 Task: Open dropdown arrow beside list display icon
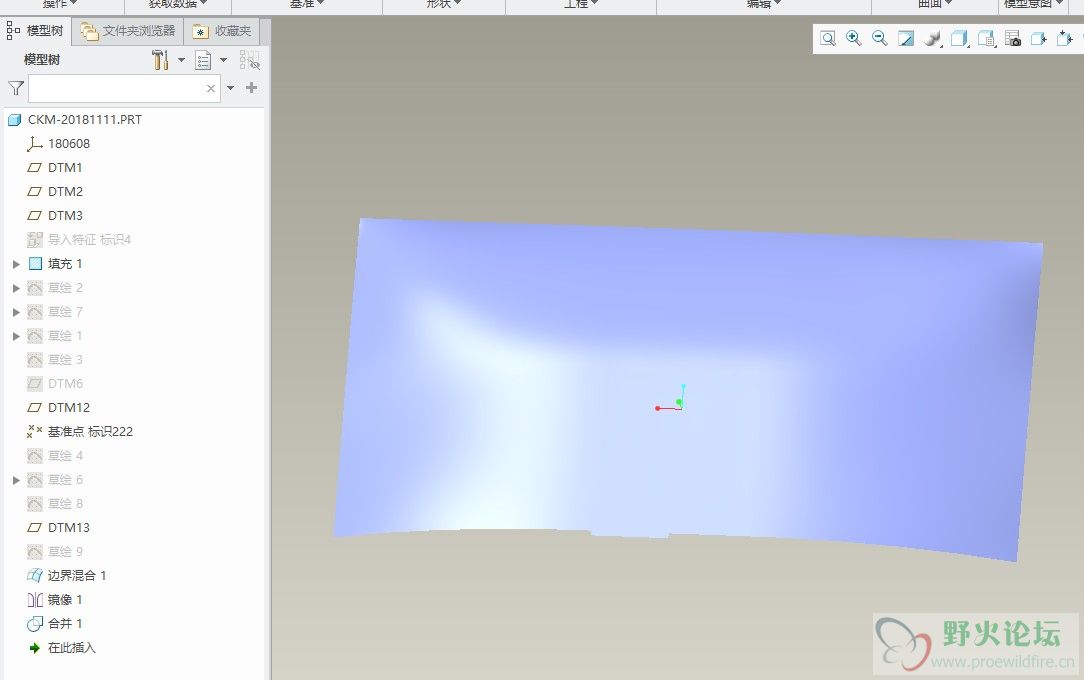pos(223,60)
